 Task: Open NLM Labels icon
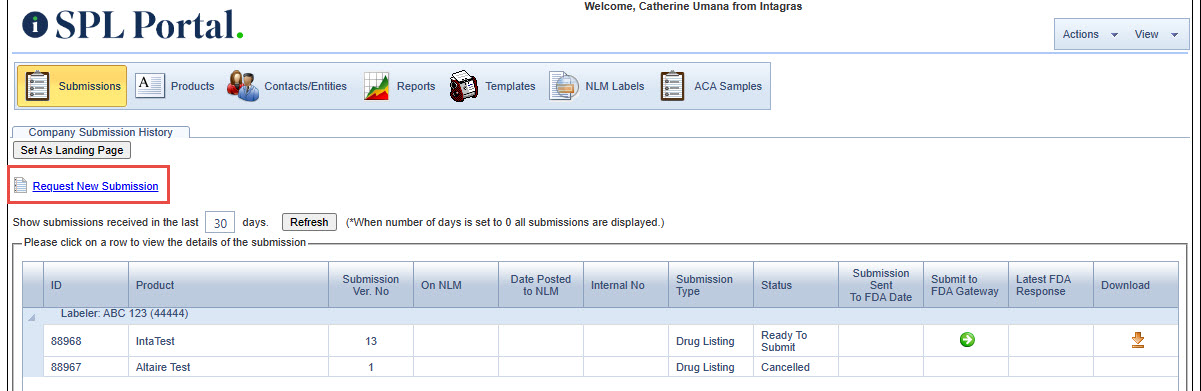564,86
